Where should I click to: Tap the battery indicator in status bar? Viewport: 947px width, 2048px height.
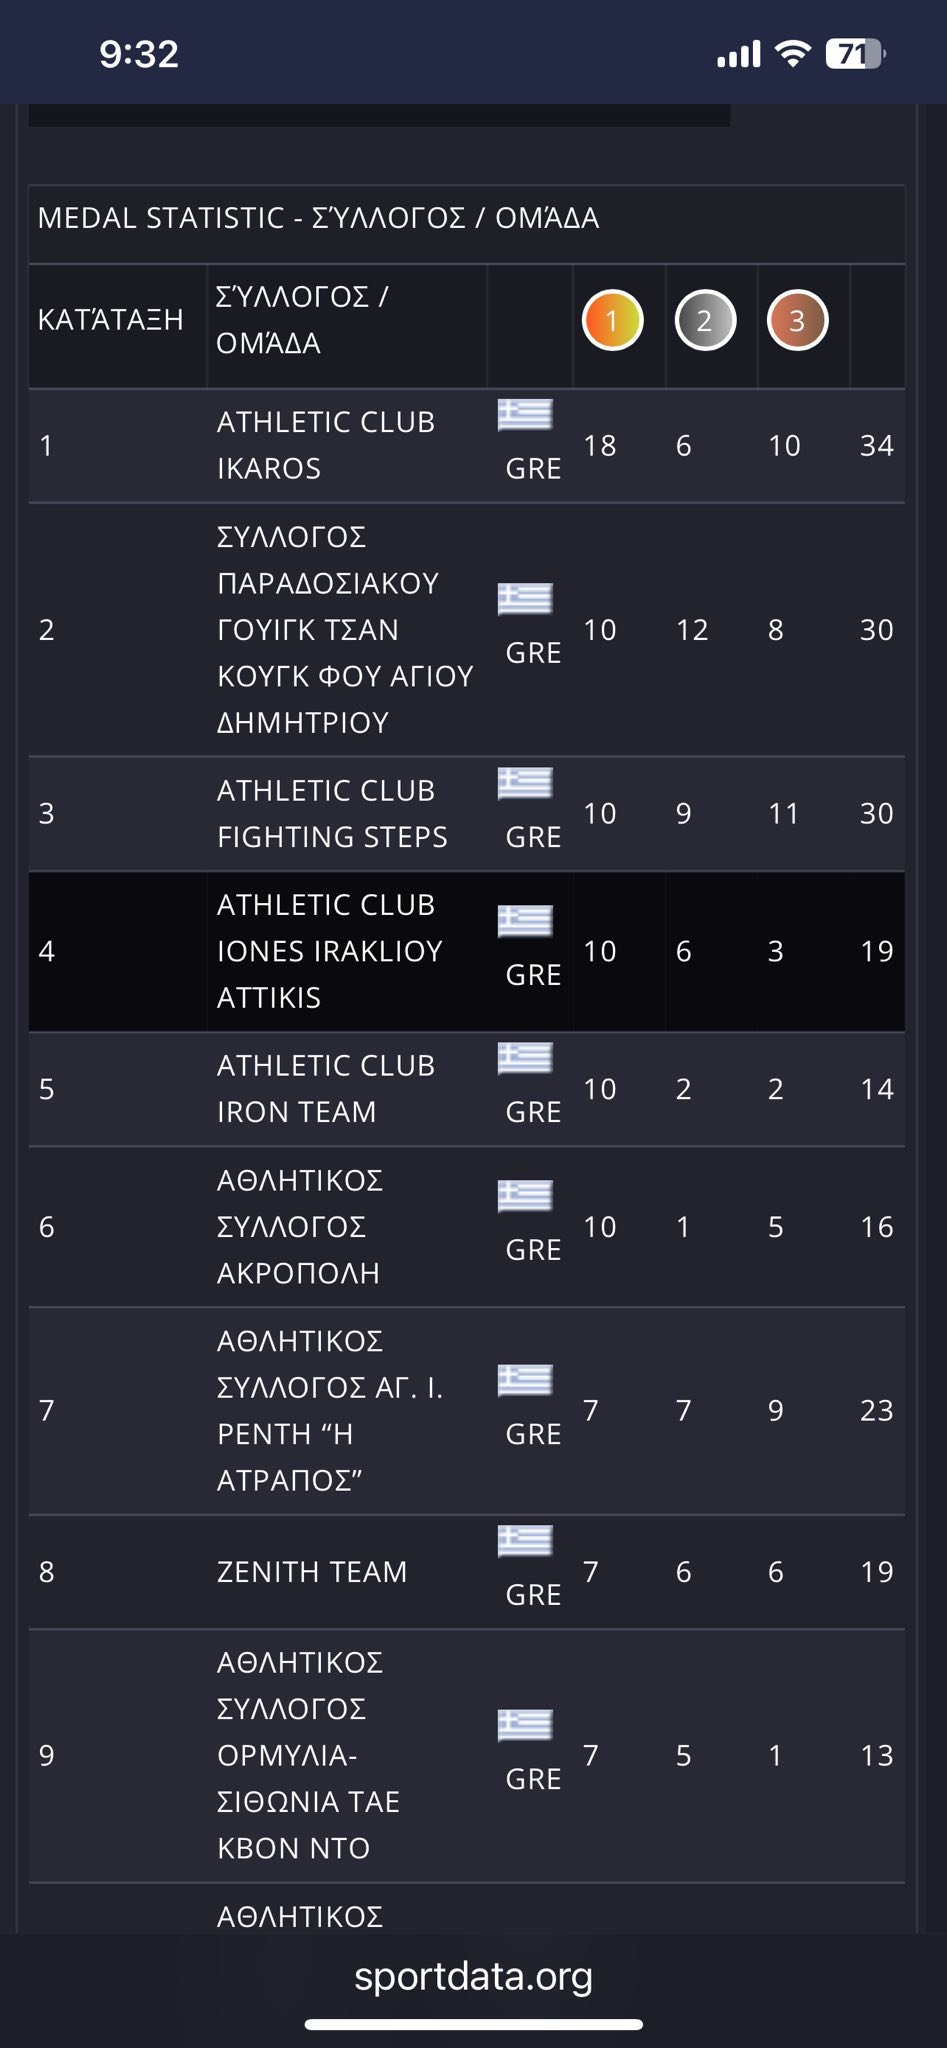tap(853, 54)
